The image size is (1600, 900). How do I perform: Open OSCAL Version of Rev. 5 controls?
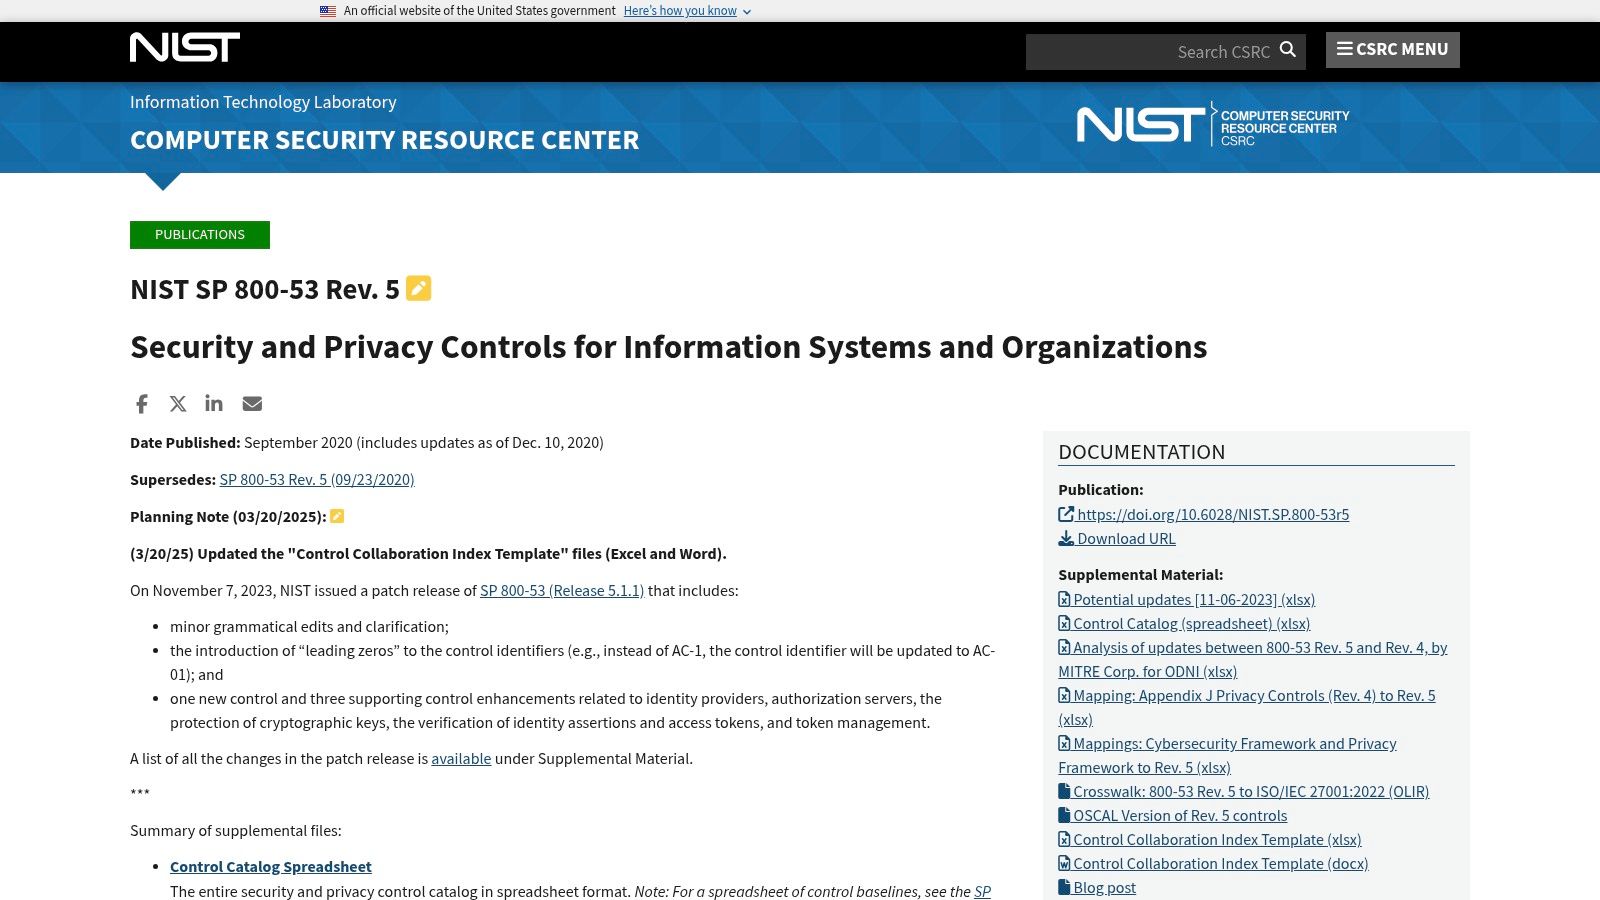point(1180,816)
